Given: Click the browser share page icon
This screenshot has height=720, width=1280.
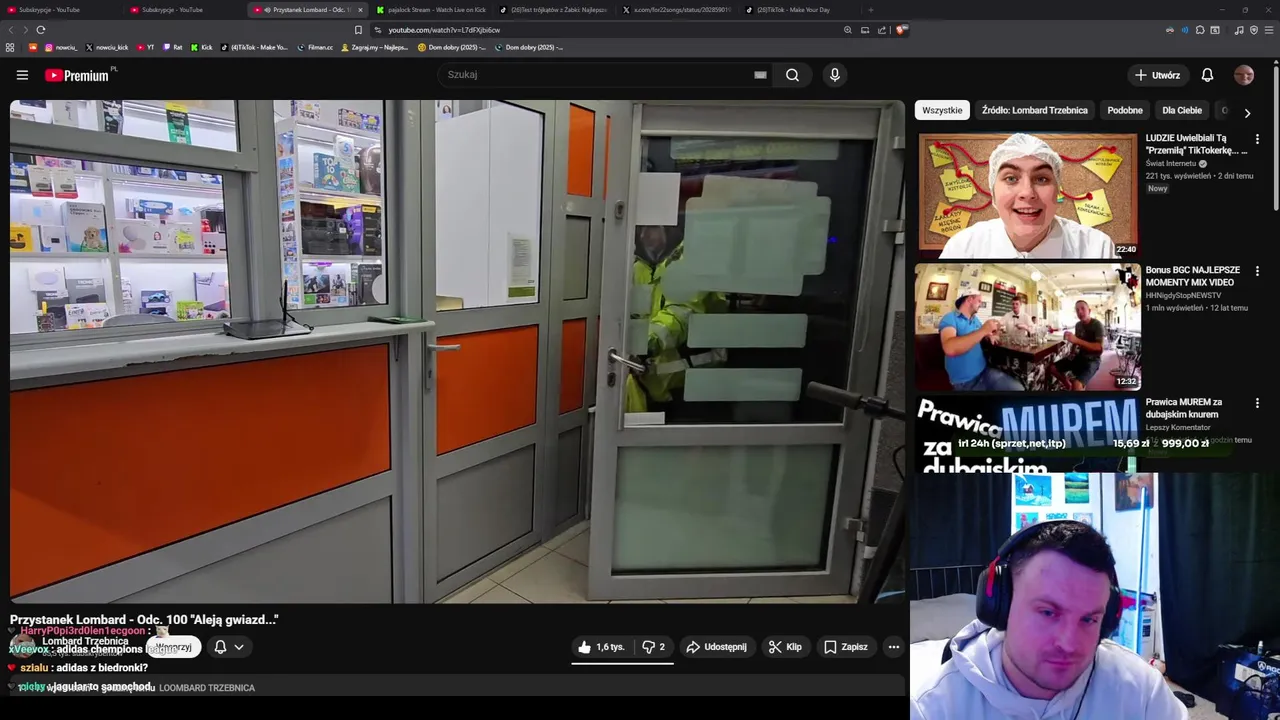Looking at the screenshot, I should (882, 30).
